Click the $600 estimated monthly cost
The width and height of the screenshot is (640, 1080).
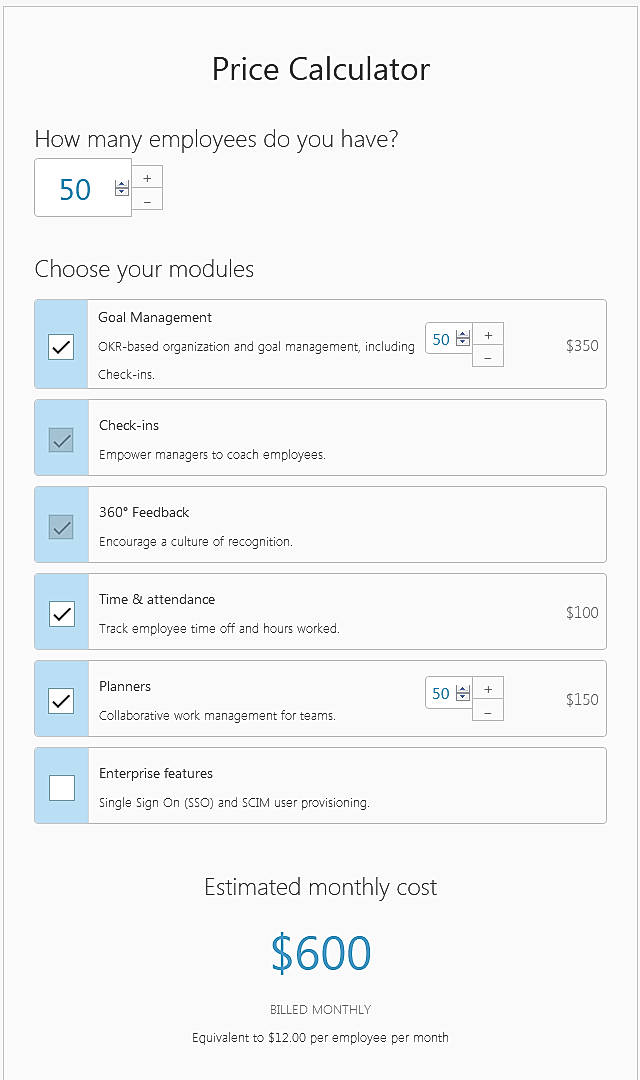(x=320, y=952)
